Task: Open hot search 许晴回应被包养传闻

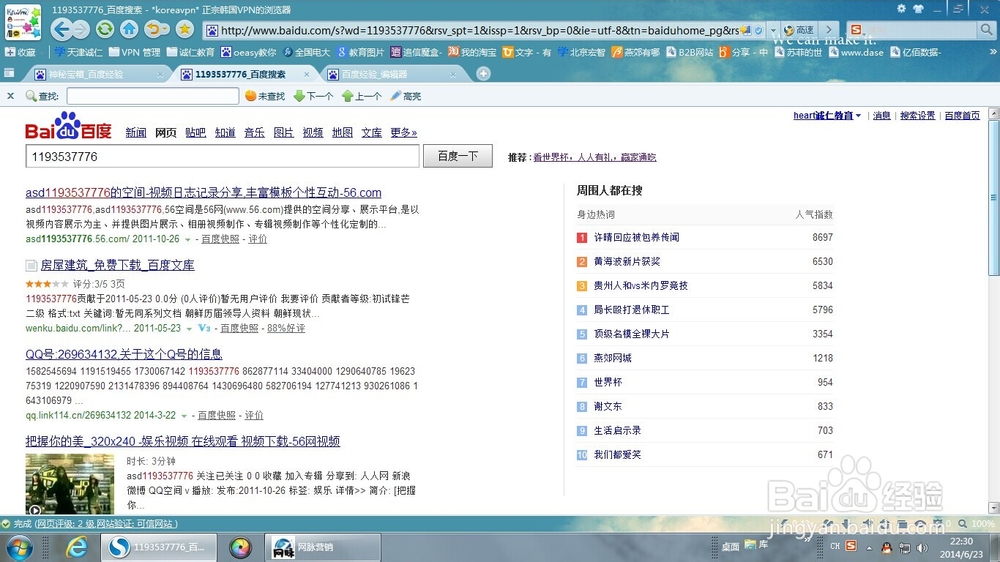Action: click(636, 237)
